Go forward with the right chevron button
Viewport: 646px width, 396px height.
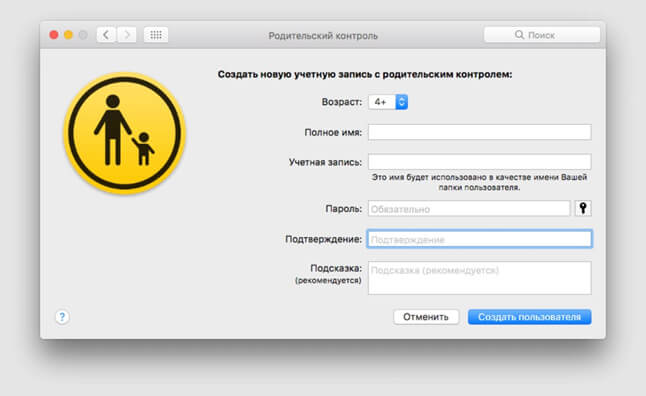pos(127,35)
